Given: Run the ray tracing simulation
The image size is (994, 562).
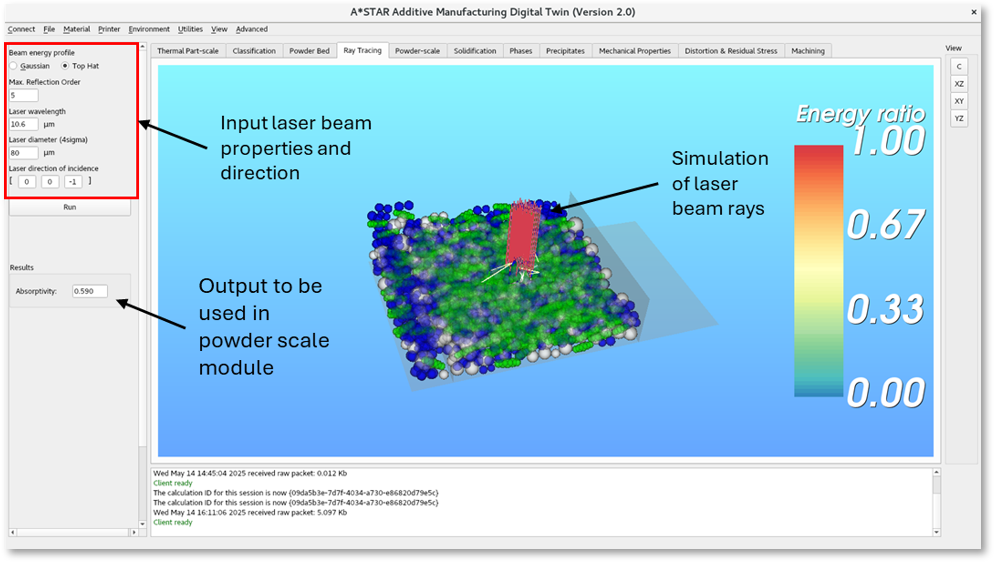Looking at the screenshot, I should [70, 207].
